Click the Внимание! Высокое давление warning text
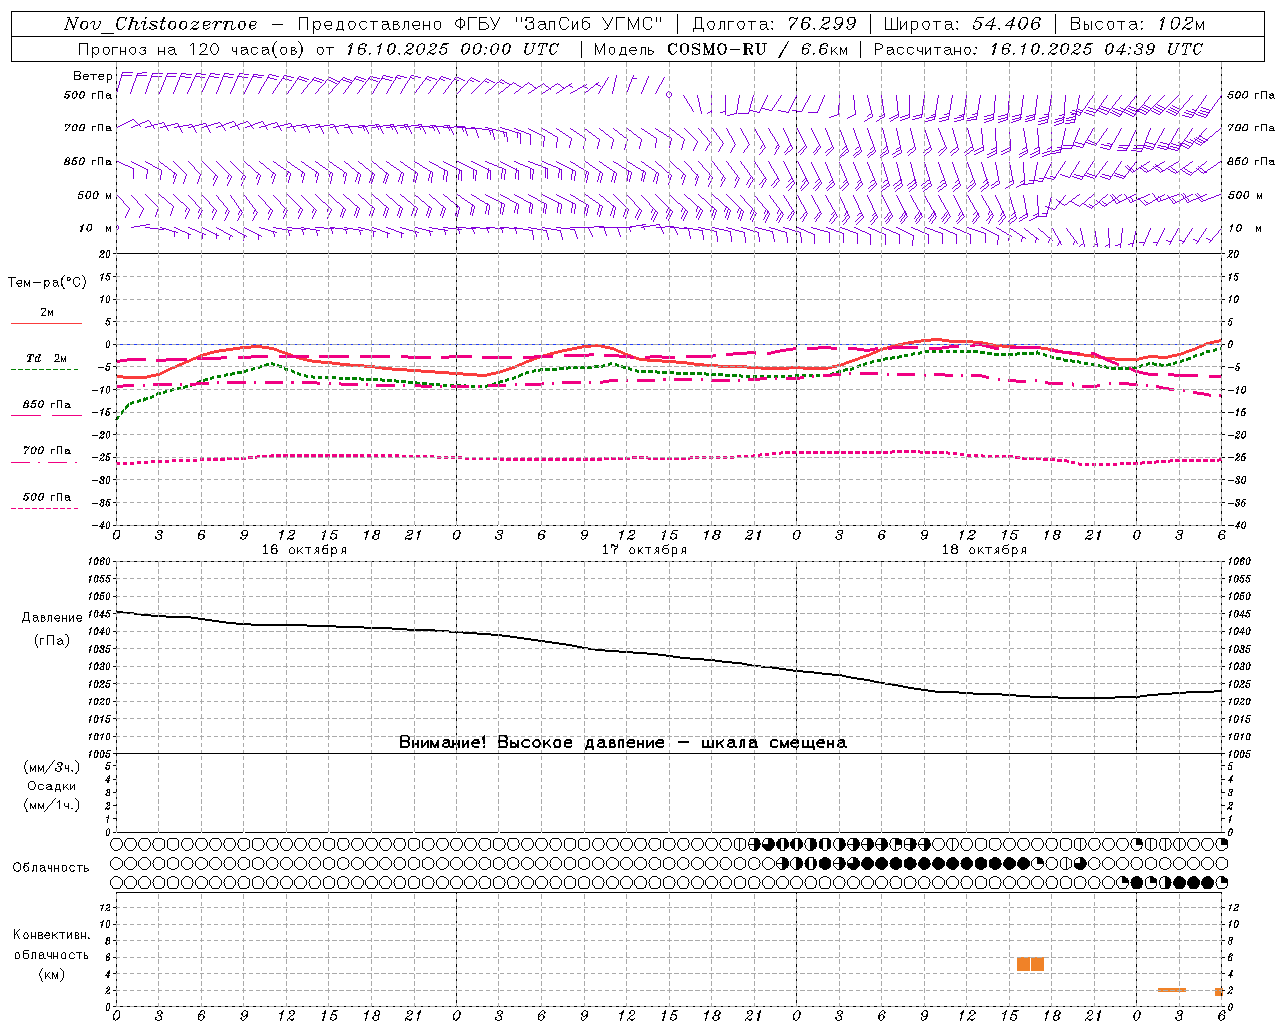Viewport: 1280px width, 1024px height. point(623,743)
